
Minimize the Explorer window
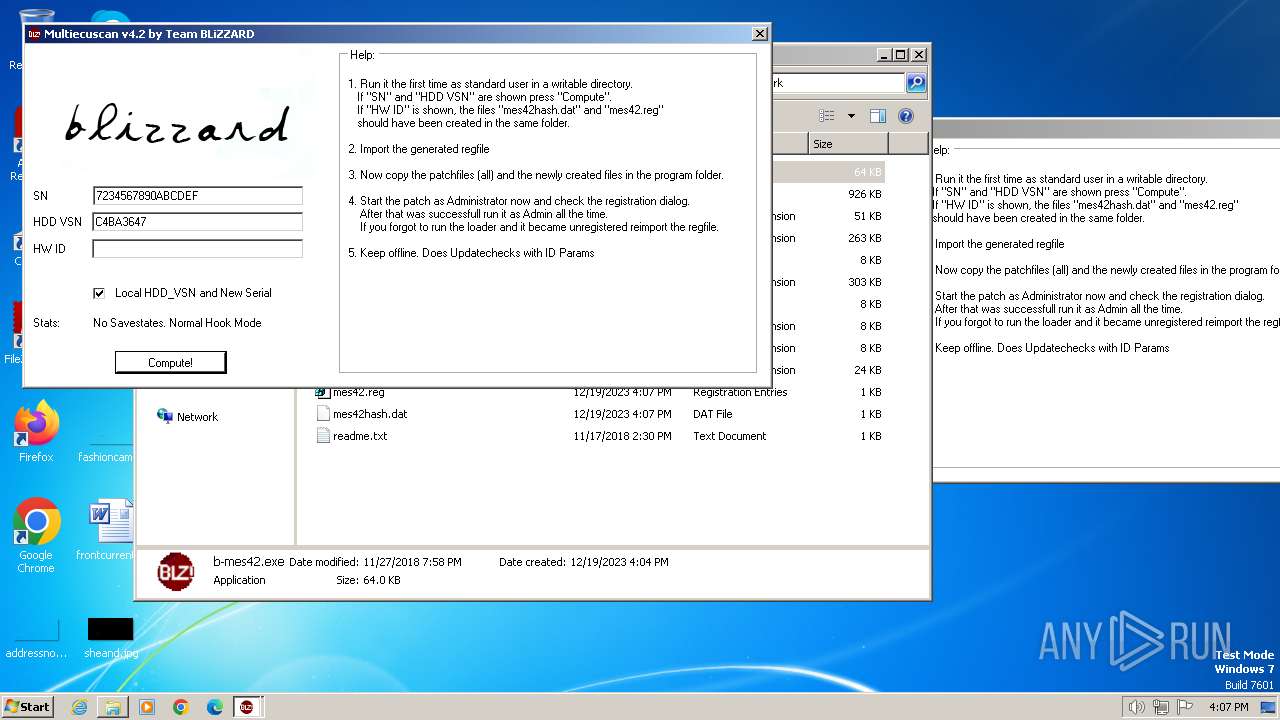pos(884,55)
